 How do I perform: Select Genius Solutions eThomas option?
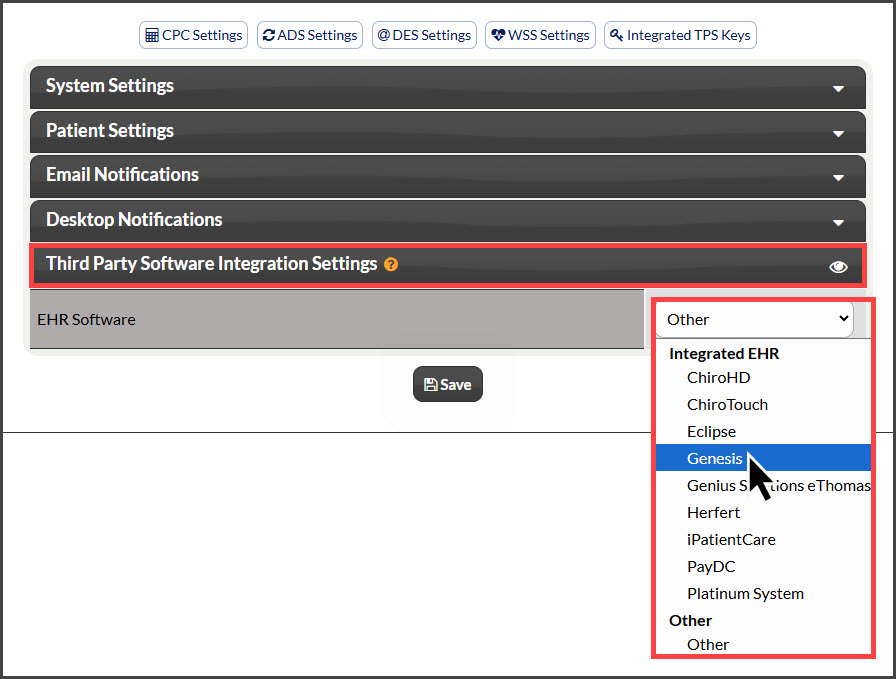click(763, 485)
